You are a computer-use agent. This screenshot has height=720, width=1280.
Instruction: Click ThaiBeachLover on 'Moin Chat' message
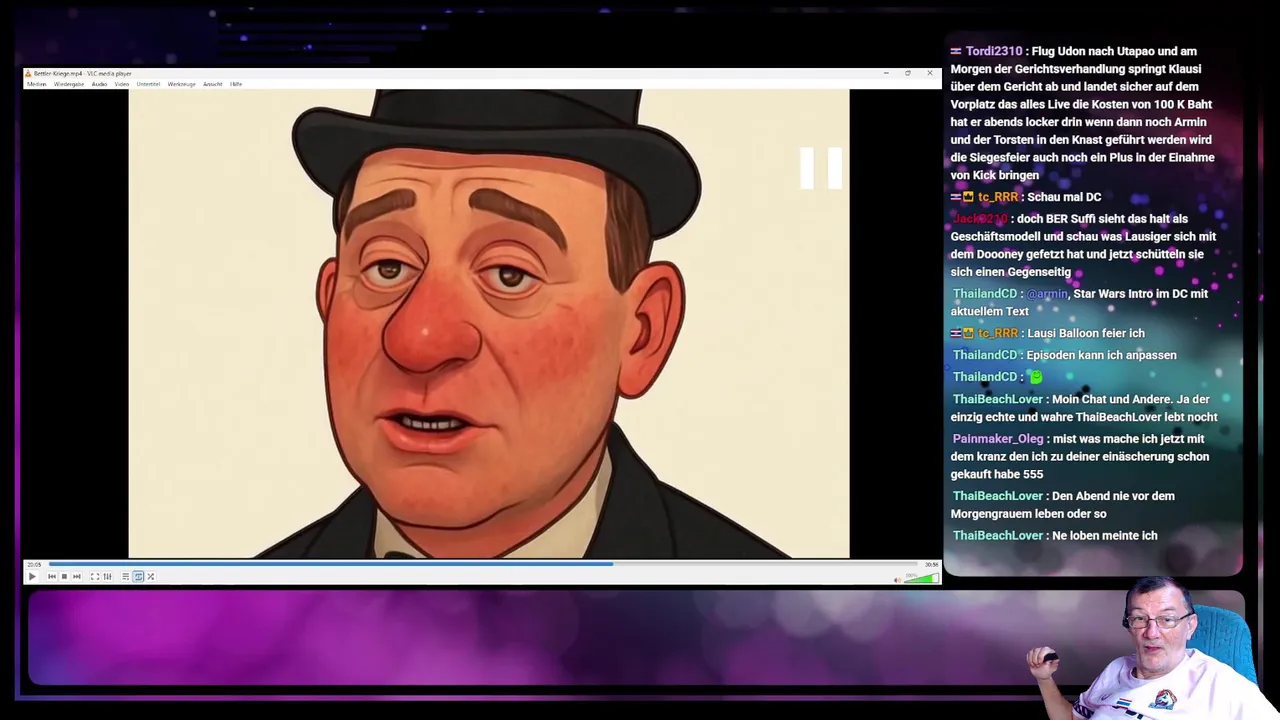pos(998,399)
